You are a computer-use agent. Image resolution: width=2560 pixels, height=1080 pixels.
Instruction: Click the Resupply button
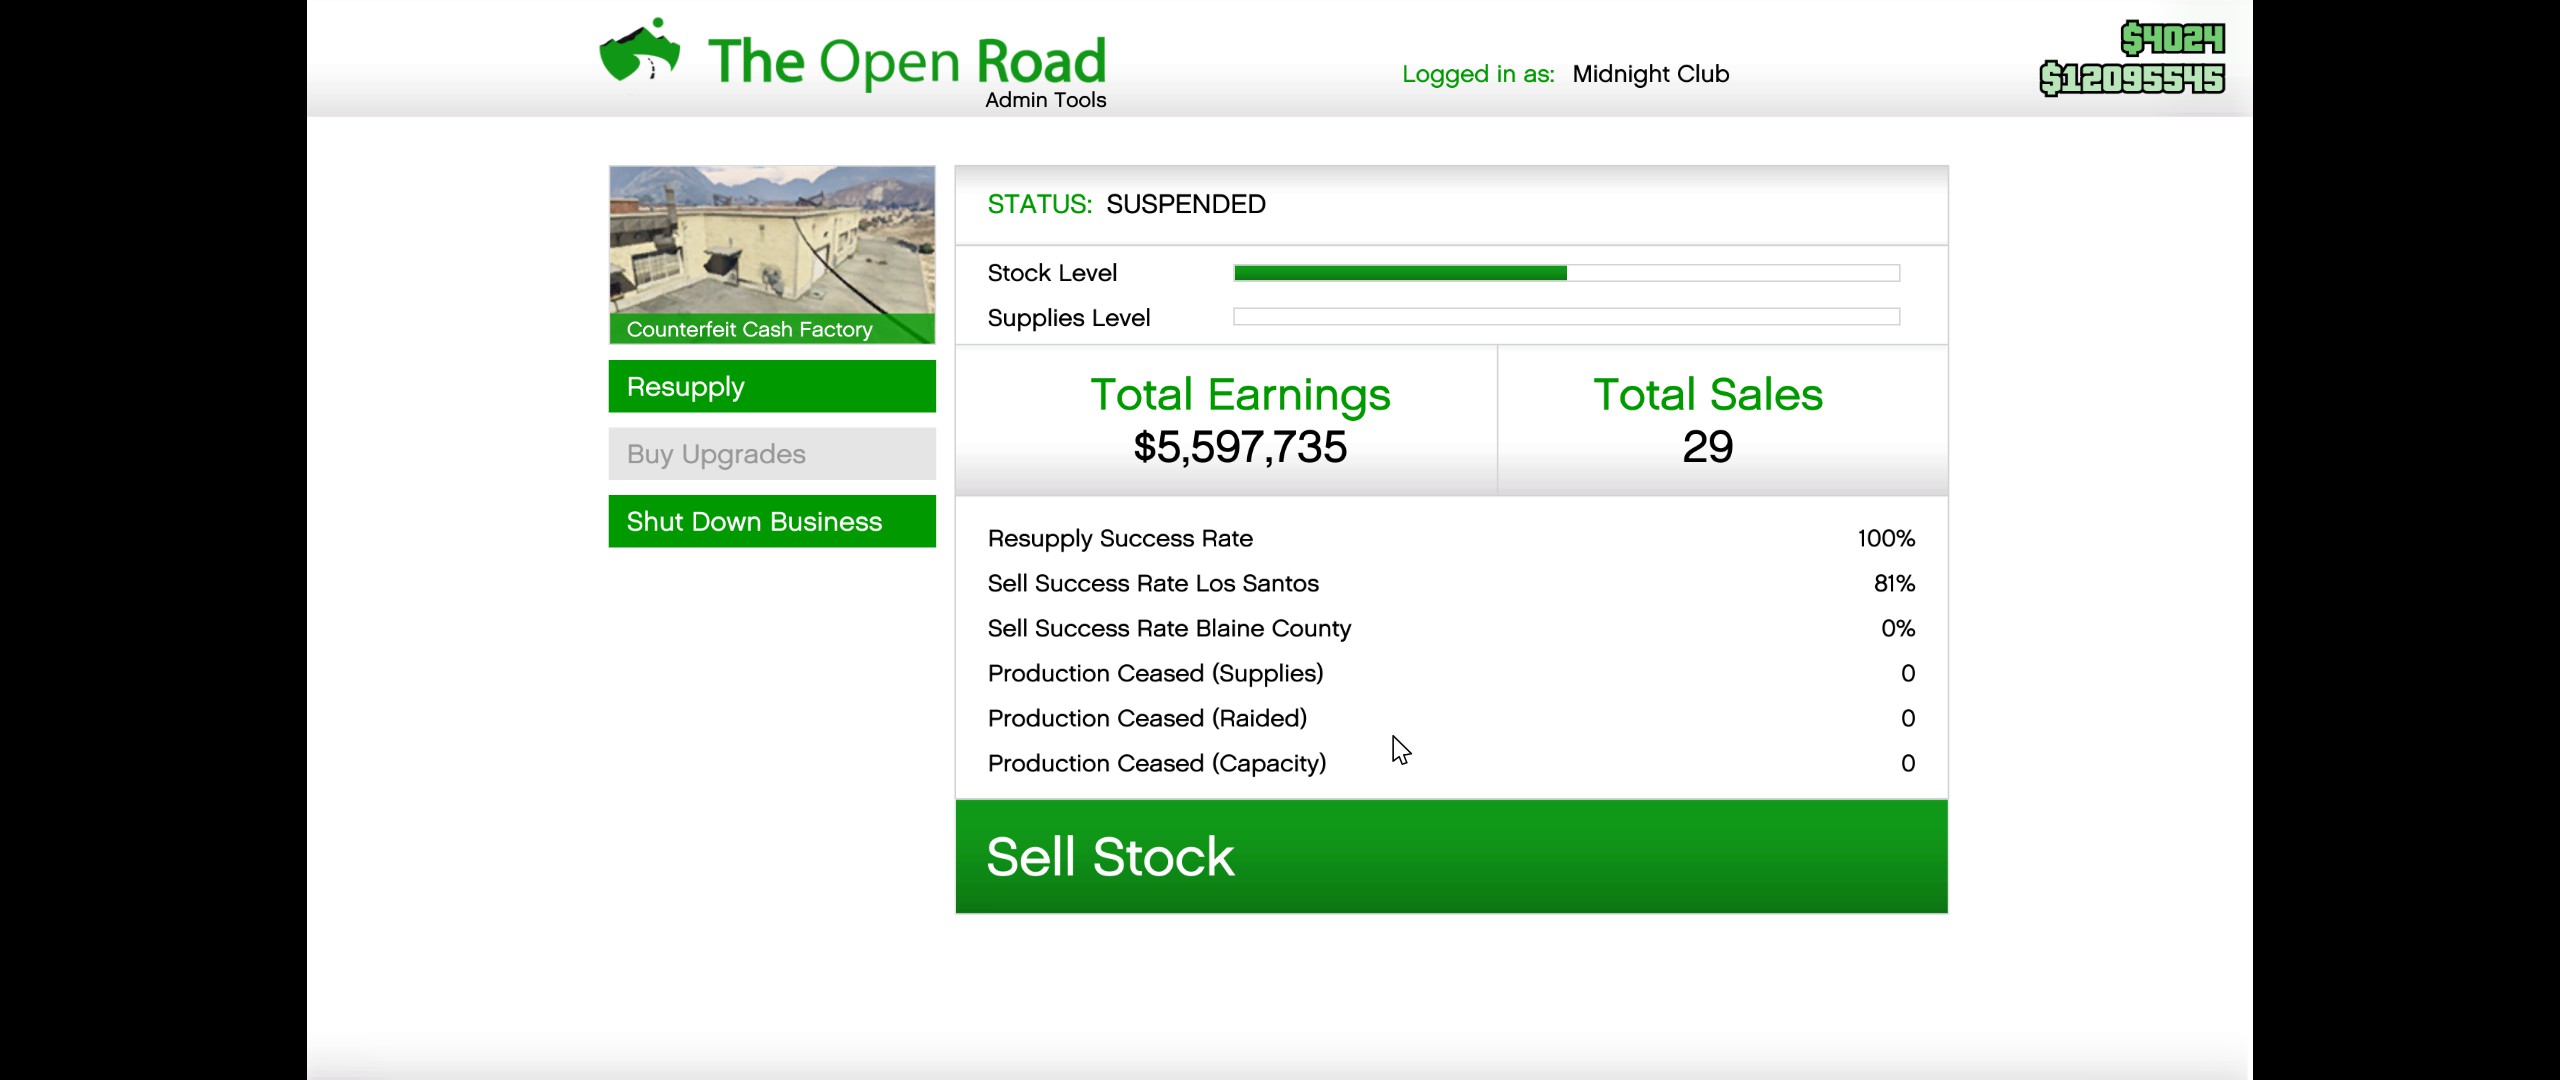coord(771,386)
